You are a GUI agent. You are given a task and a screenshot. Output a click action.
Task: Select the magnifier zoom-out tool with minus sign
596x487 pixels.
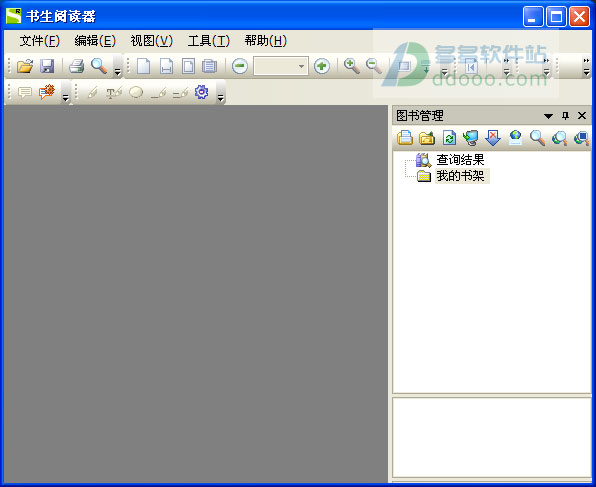(x=374, y=66)
